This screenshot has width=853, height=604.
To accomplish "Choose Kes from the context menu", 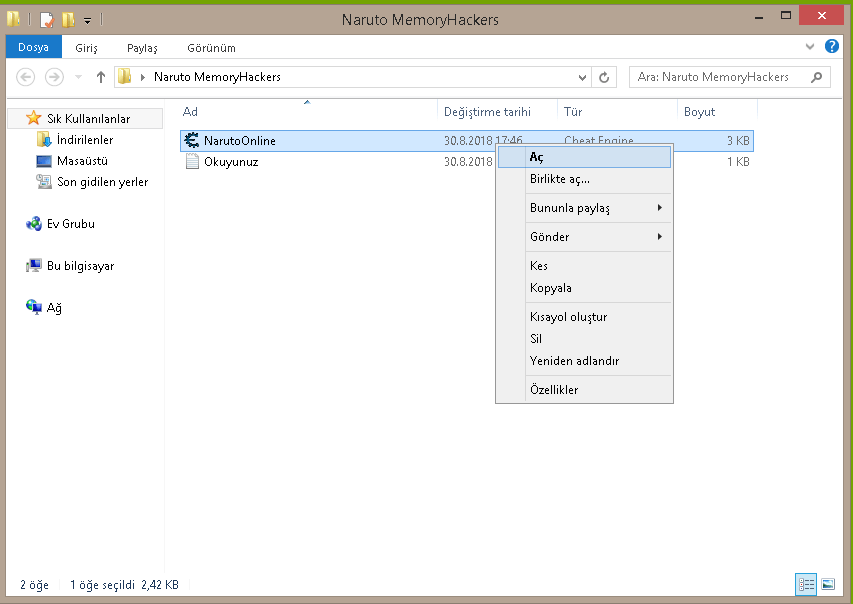I will (584, 266).
